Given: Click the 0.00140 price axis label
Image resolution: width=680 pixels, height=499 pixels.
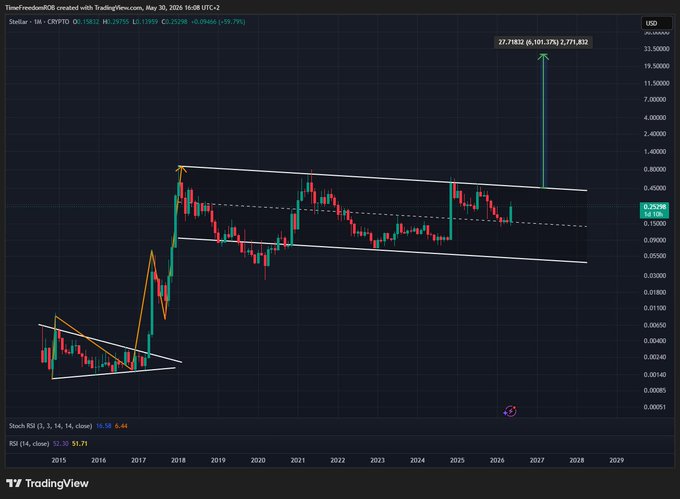Looking at the screenshot, I should 655,375.
